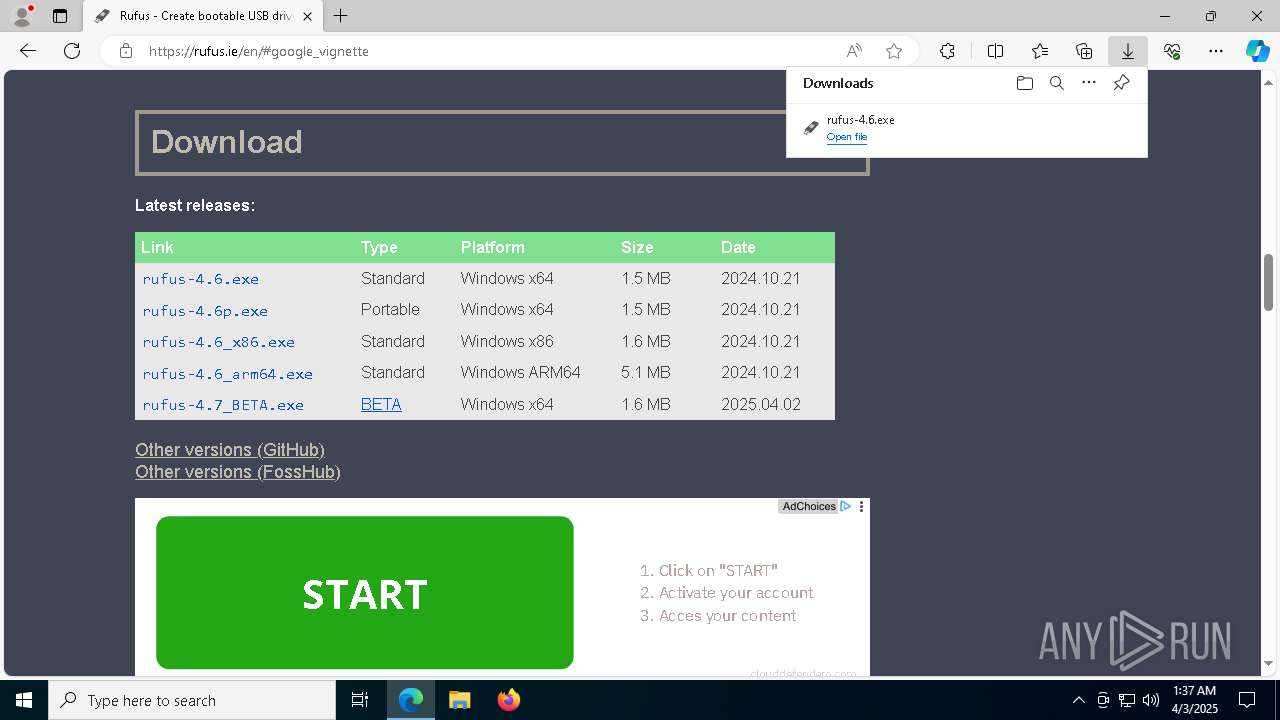This screenshot has width=1280, height=720.
Task: Open Other versions (FossHub) link
Action: (238, 472)
